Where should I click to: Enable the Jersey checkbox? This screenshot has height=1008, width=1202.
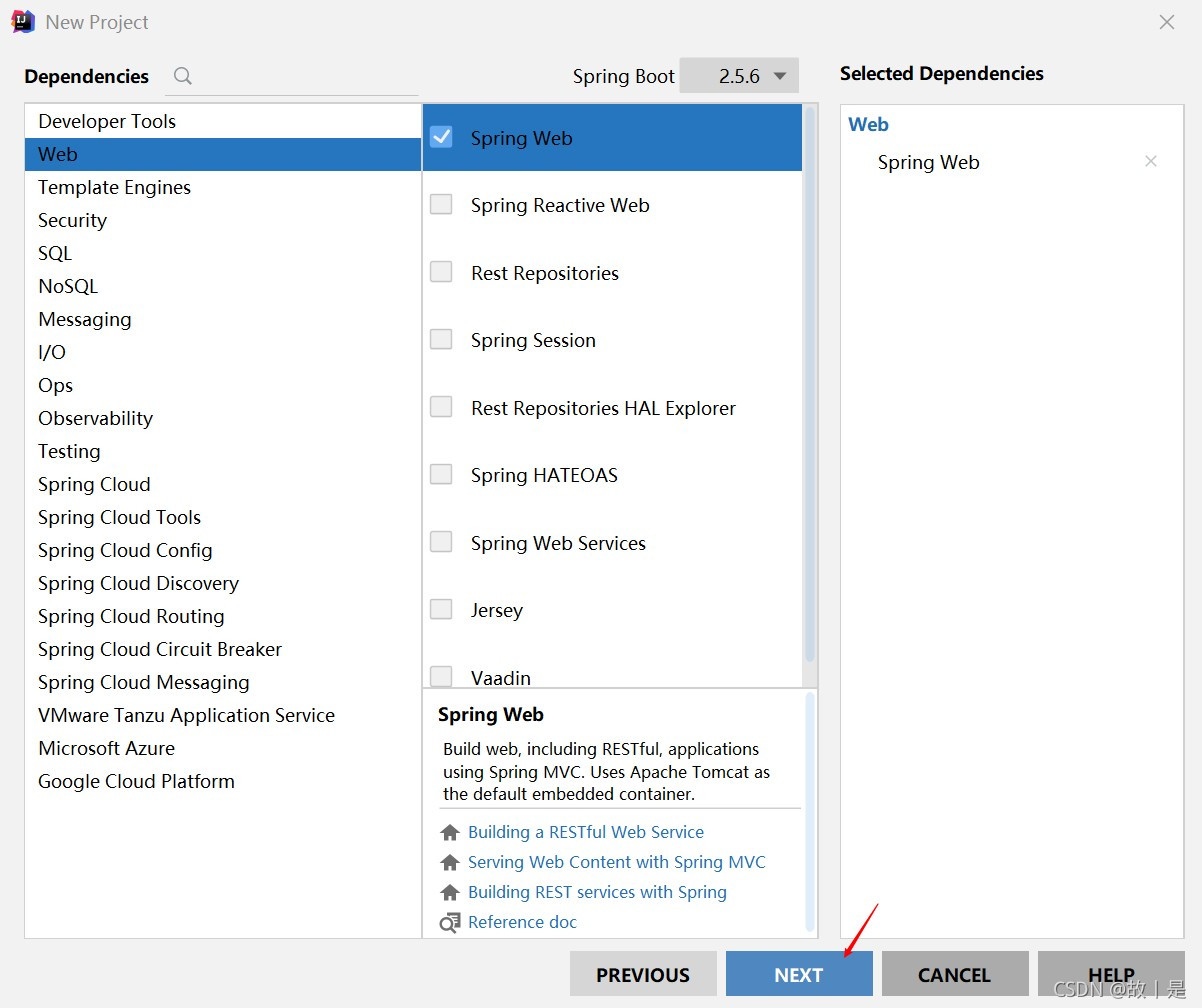(441, 609)
